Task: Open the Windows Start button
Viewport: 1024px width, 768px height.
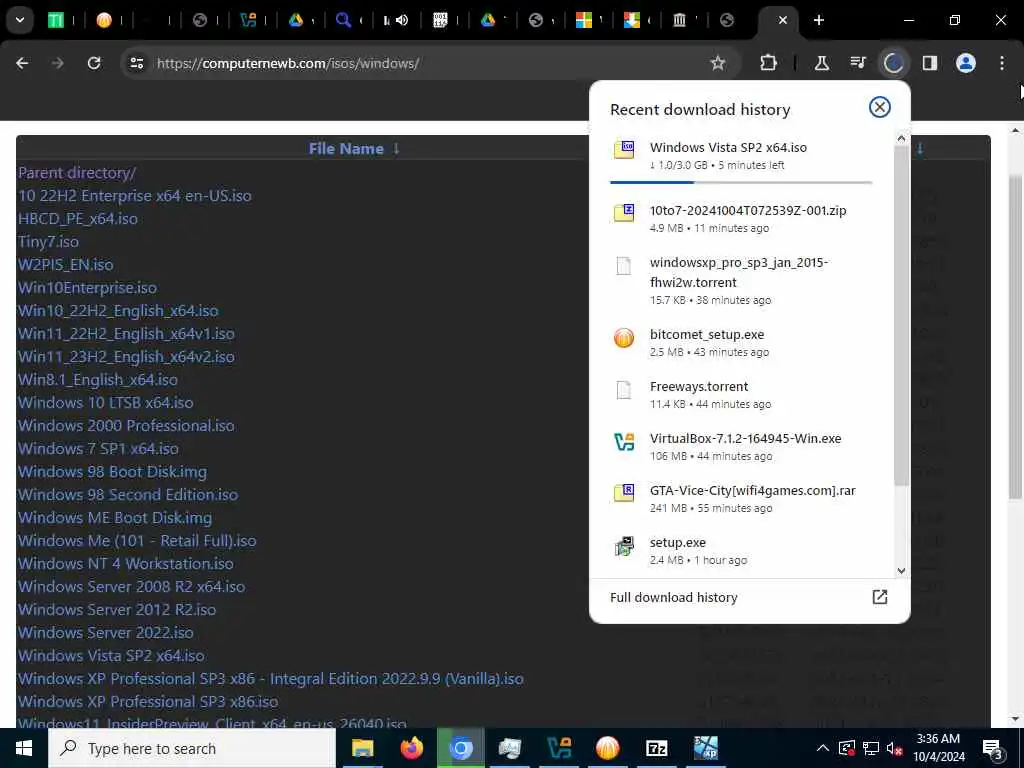Action: click(24, 748)
